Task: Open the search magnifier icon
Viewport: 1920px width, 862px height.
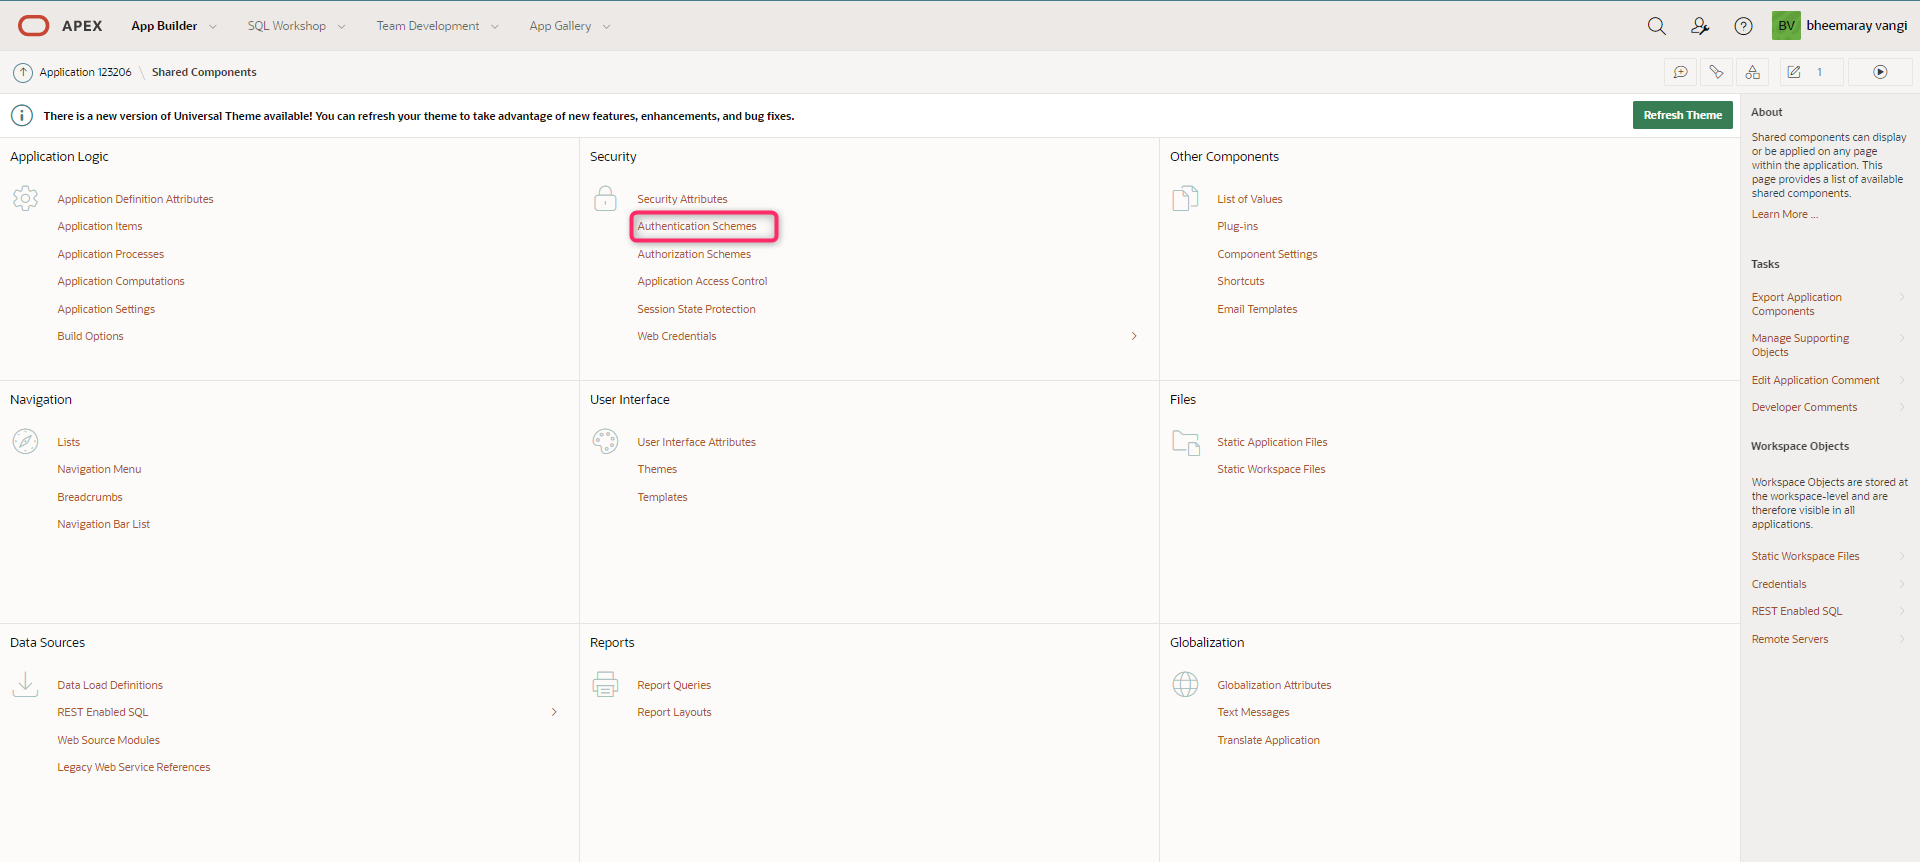Action: point(1656,26)
